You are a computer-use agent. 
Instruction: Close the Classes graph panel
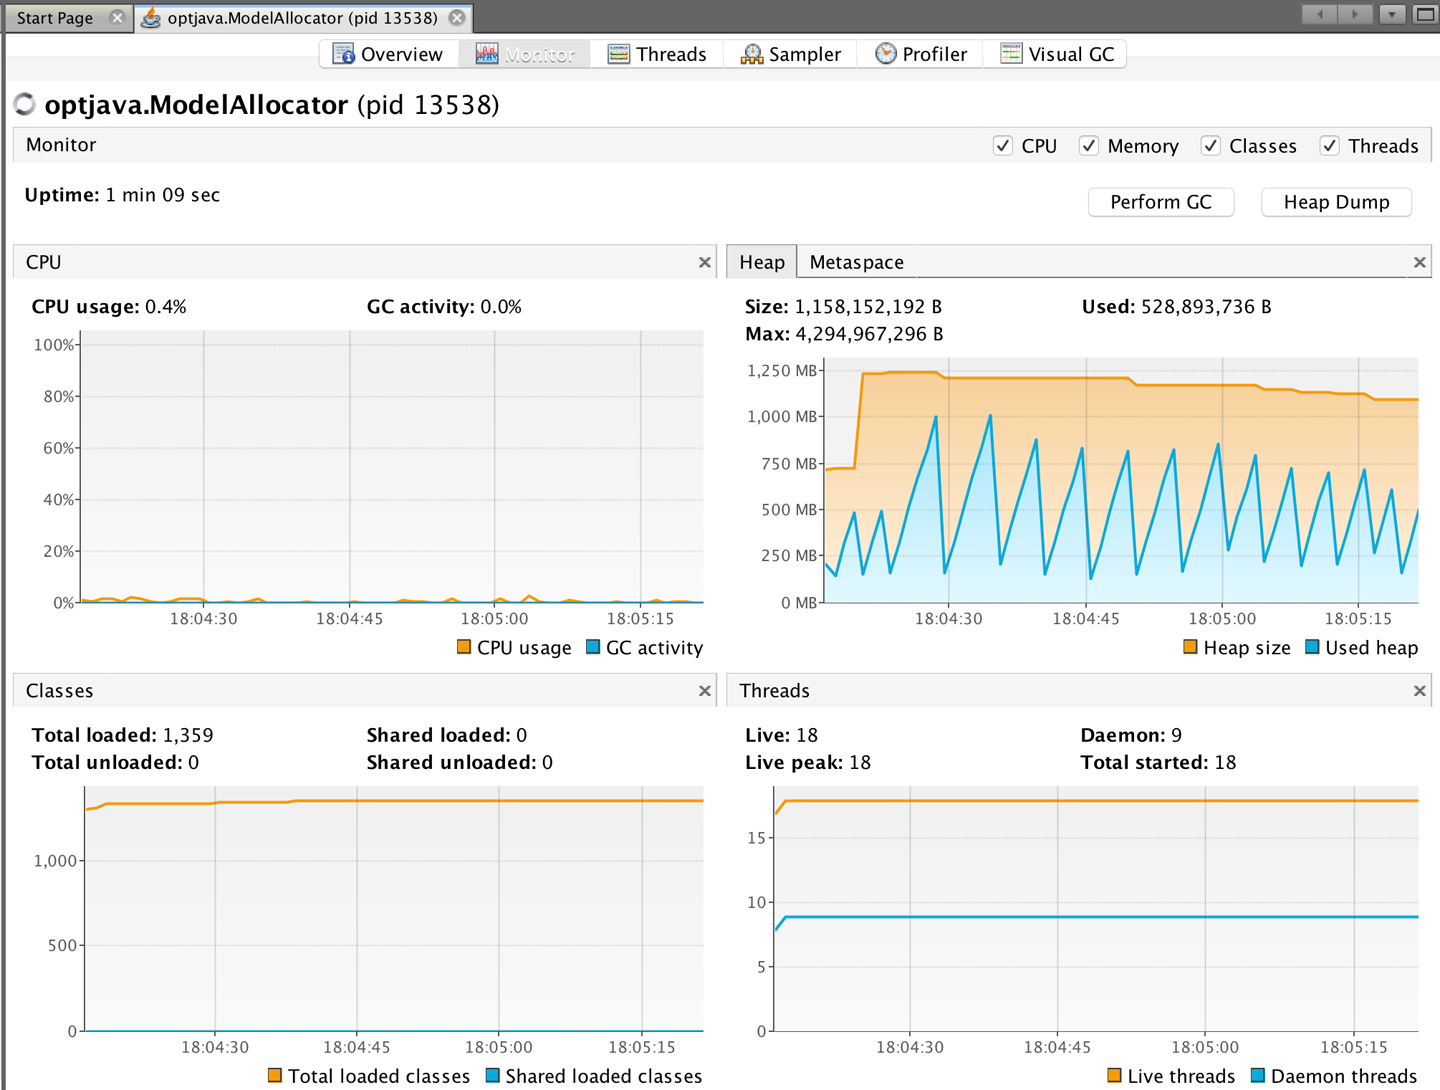[704, 691]
